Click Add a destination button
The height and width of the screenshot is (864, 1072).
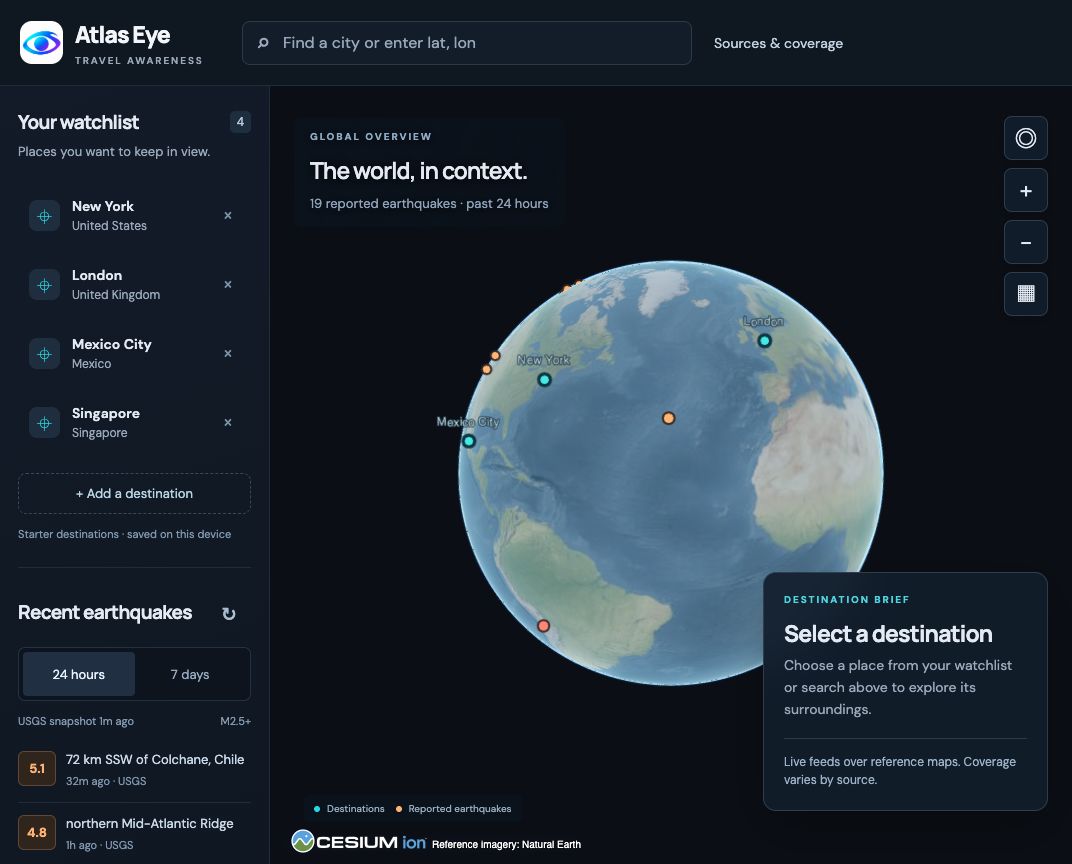pos(134,494)
